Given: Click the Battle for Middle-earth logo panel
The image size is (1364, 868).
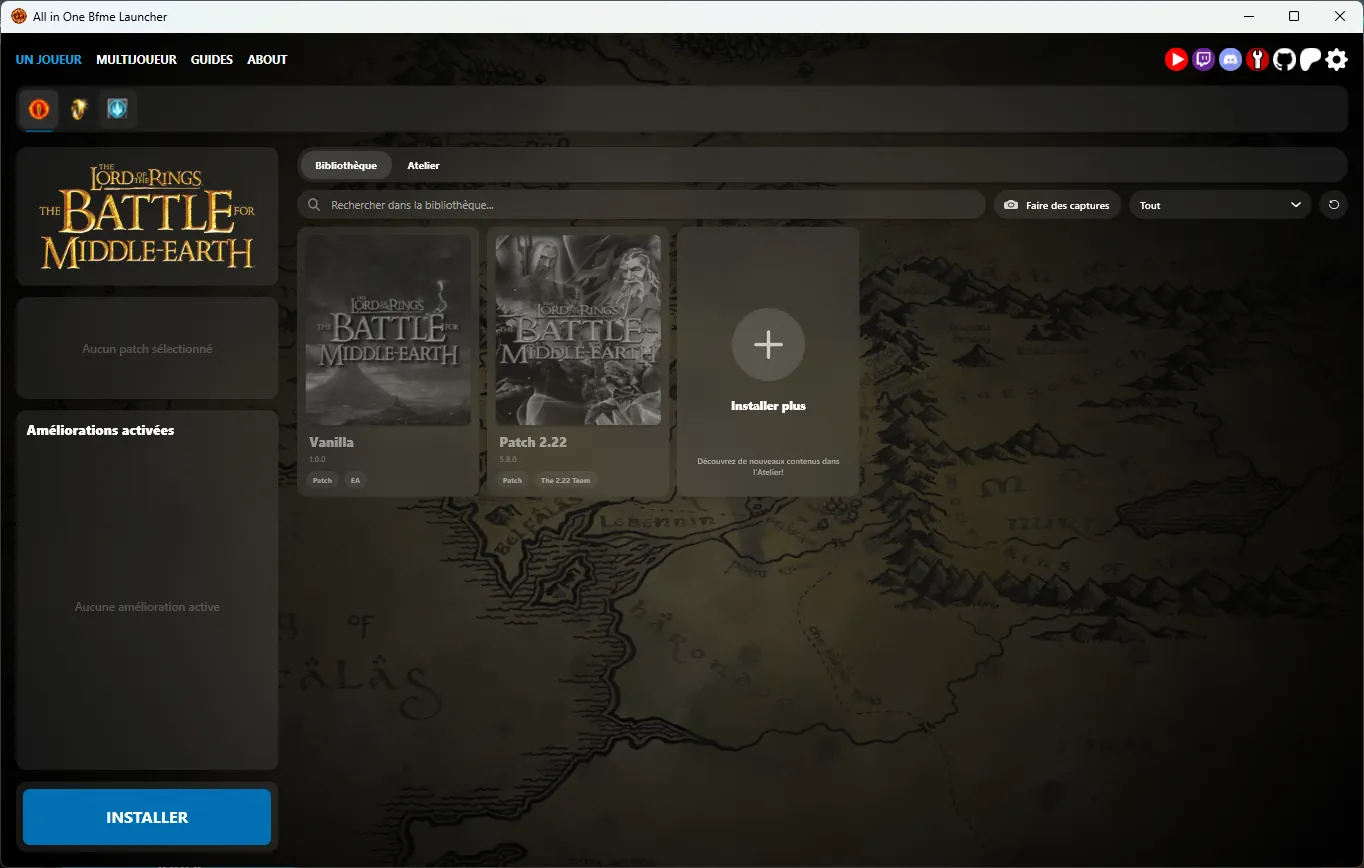Looking at the screenshot, I should [x=147, y=217].
